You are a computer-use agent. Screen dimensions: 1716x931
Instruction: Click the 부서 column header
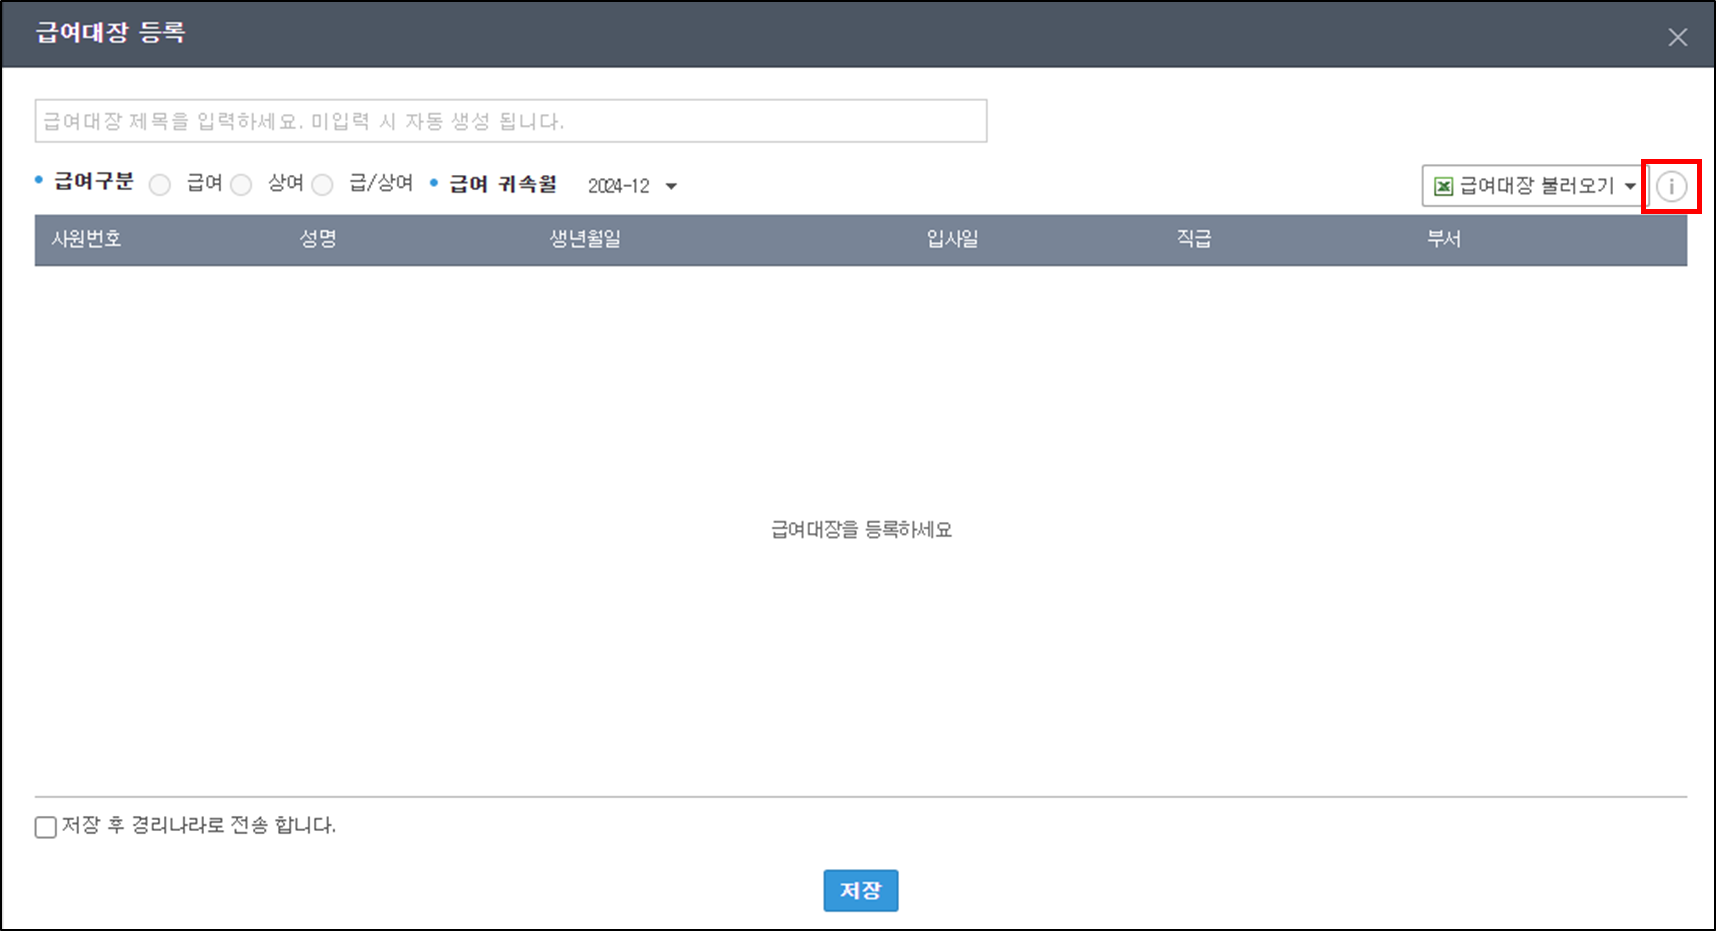point(1443,239)
